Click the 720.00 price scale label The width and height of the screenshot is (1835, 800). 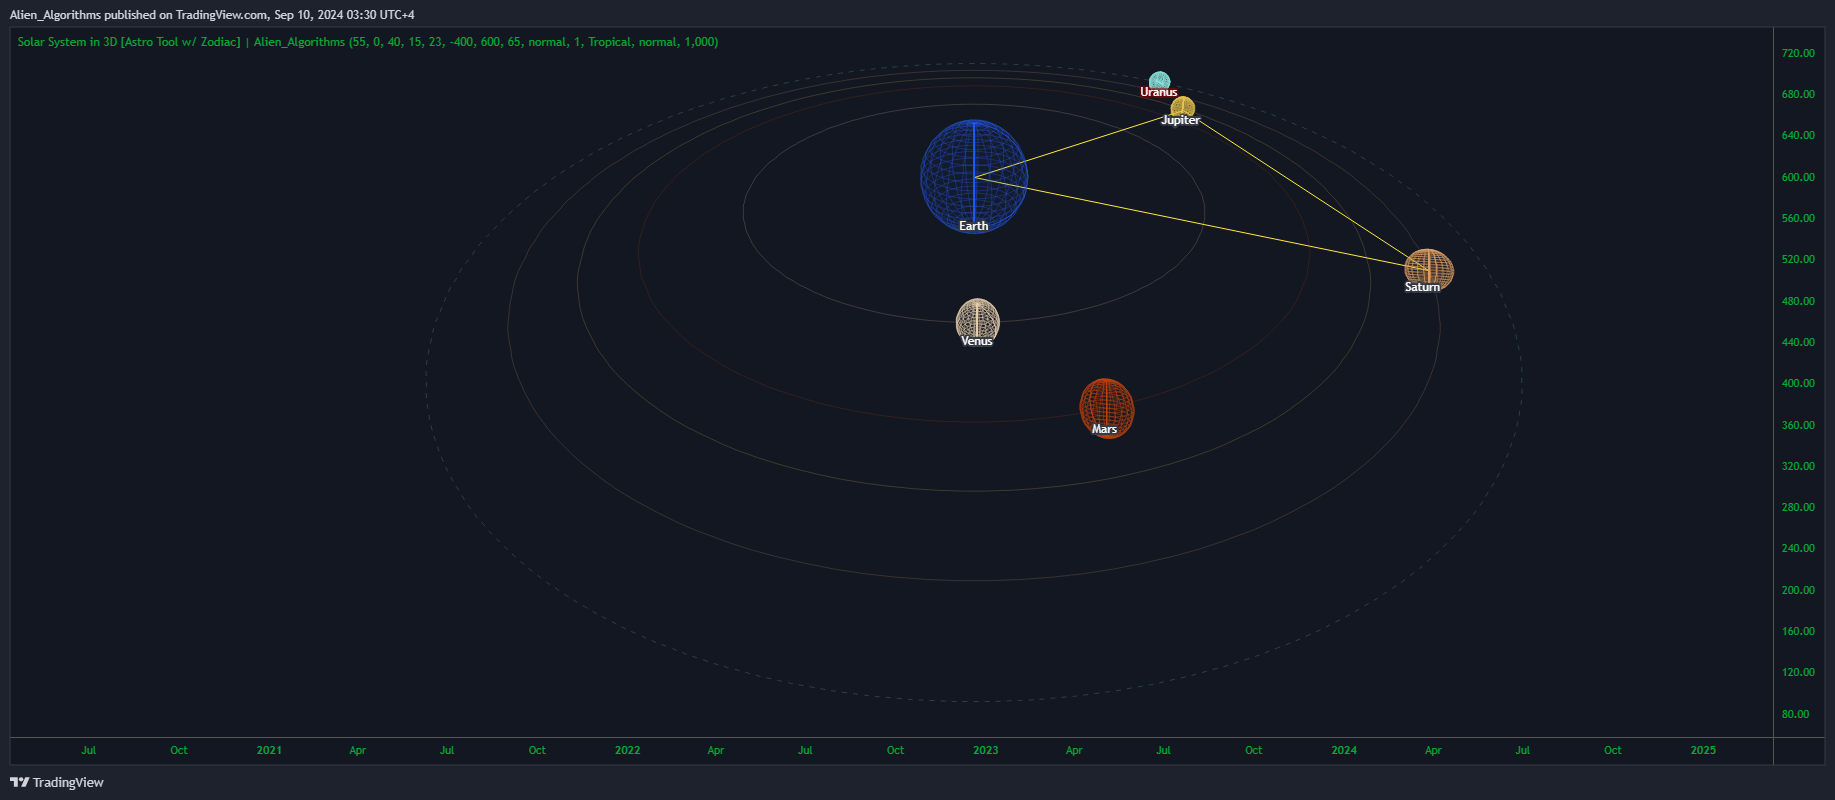coord(1797,53)
